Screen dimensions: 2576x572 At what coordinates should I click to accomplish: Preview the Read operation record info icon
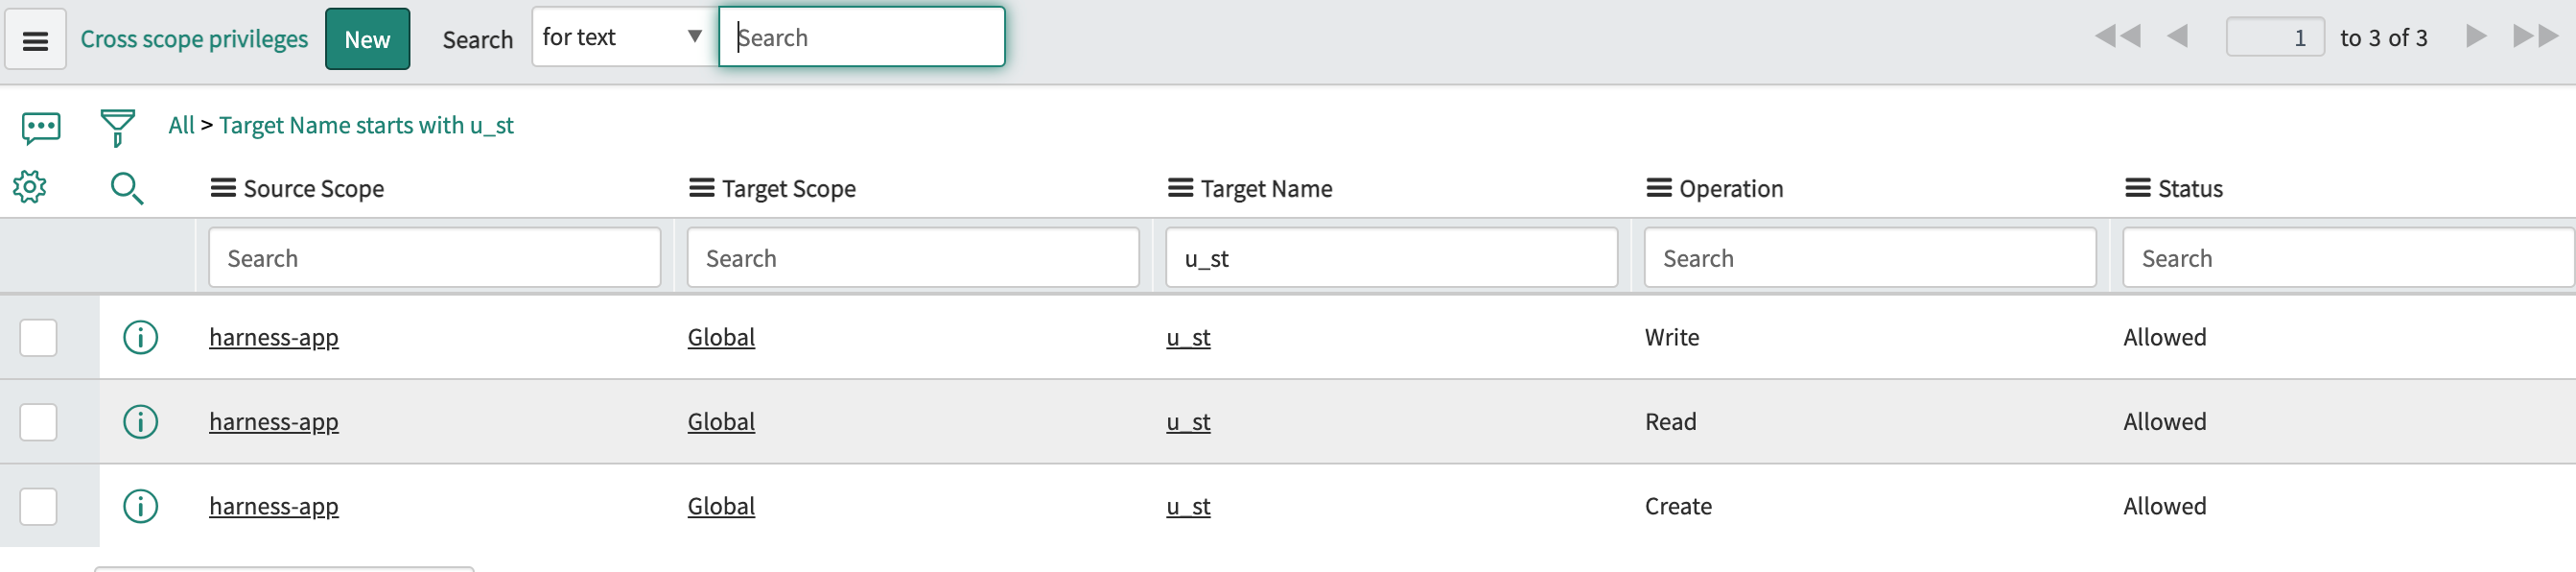point(141,422)
